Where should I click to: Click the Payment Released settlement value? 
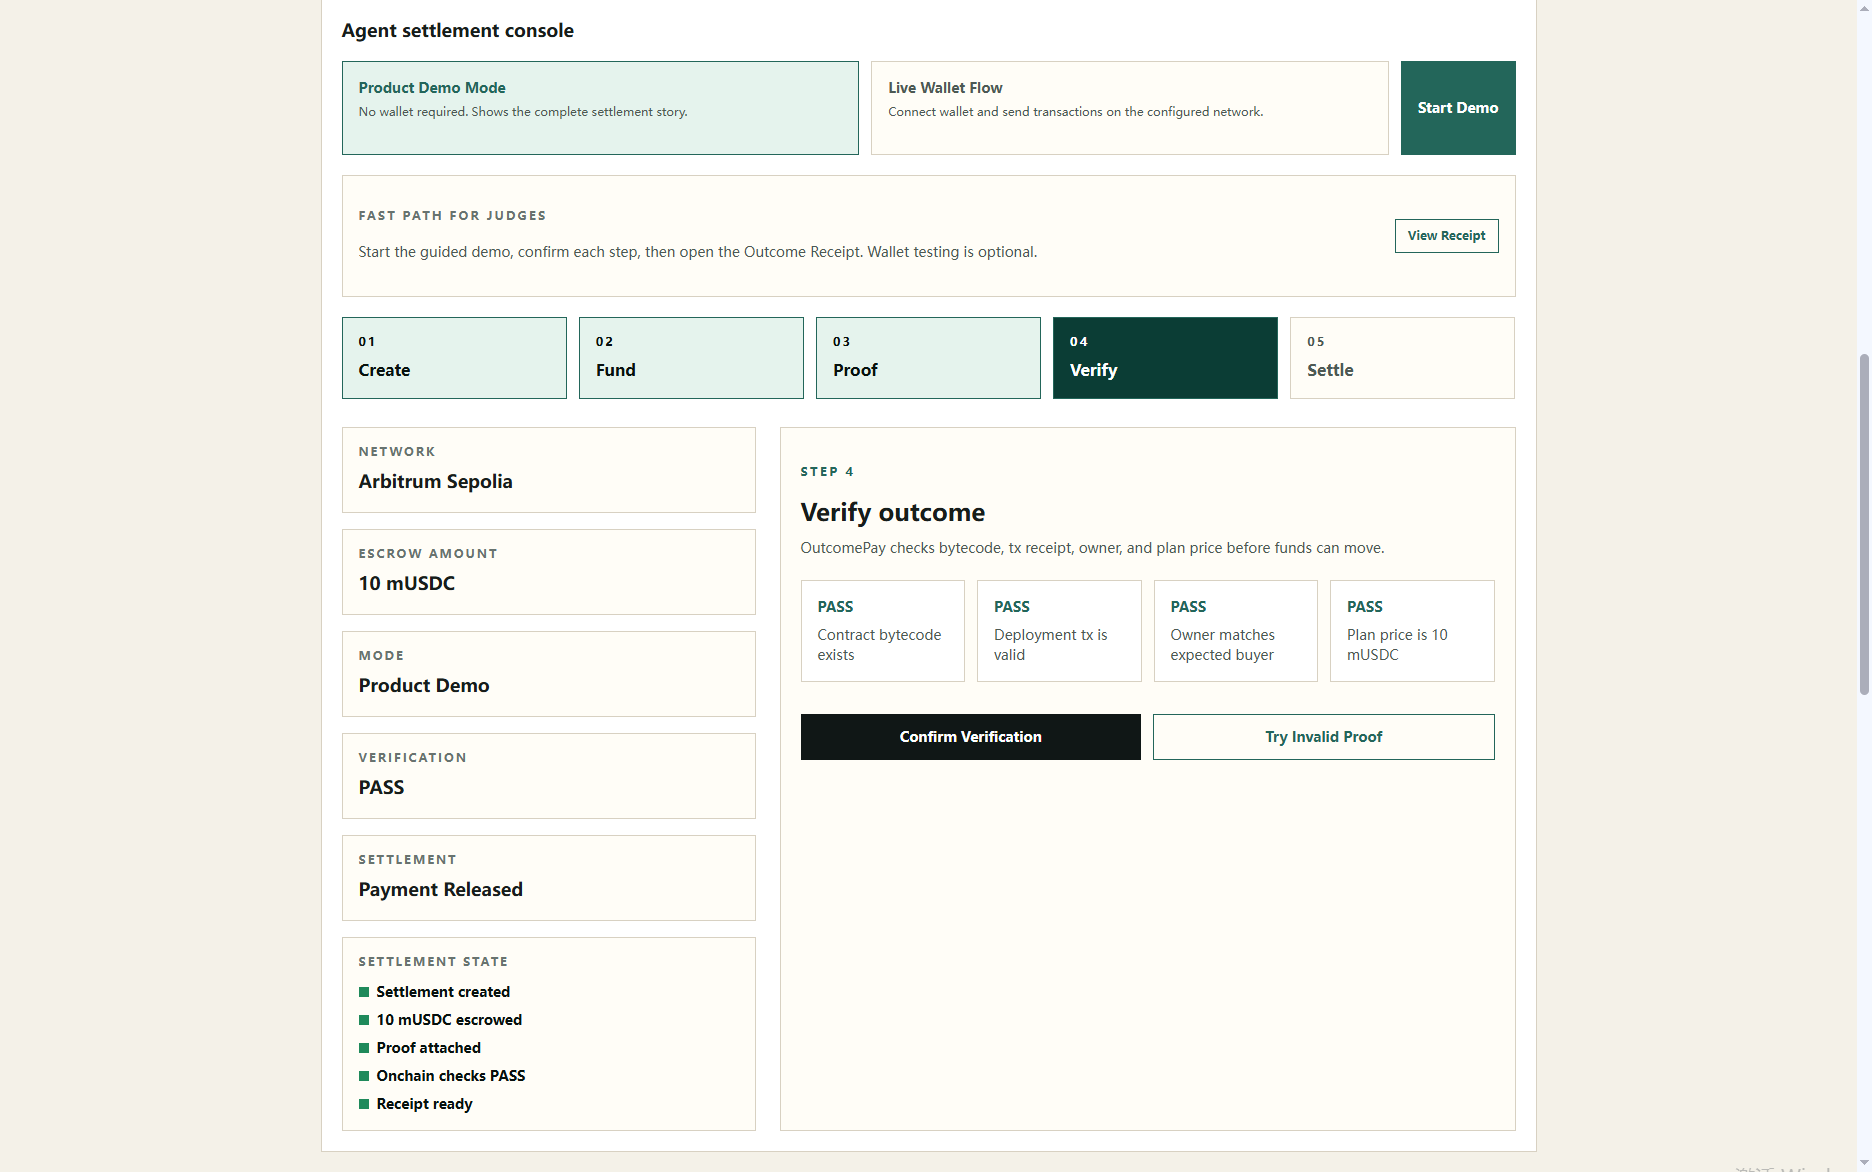tap(440, 890)
